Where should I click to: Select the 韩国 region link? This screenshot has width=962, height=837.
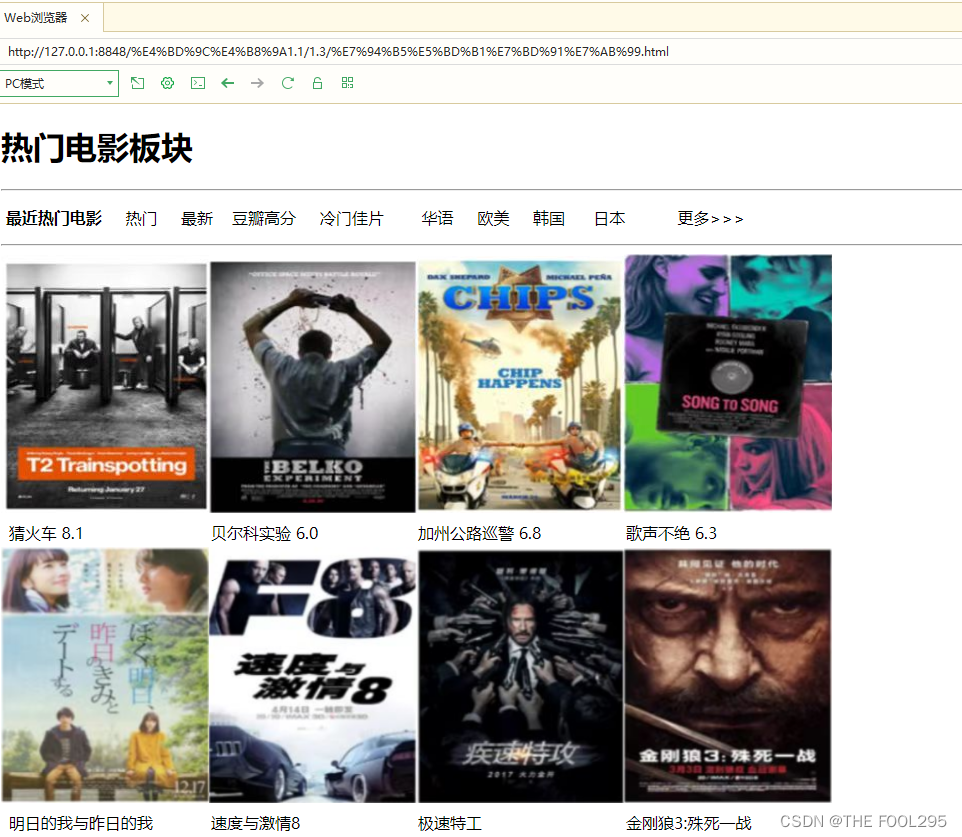(x=548, y=218)
